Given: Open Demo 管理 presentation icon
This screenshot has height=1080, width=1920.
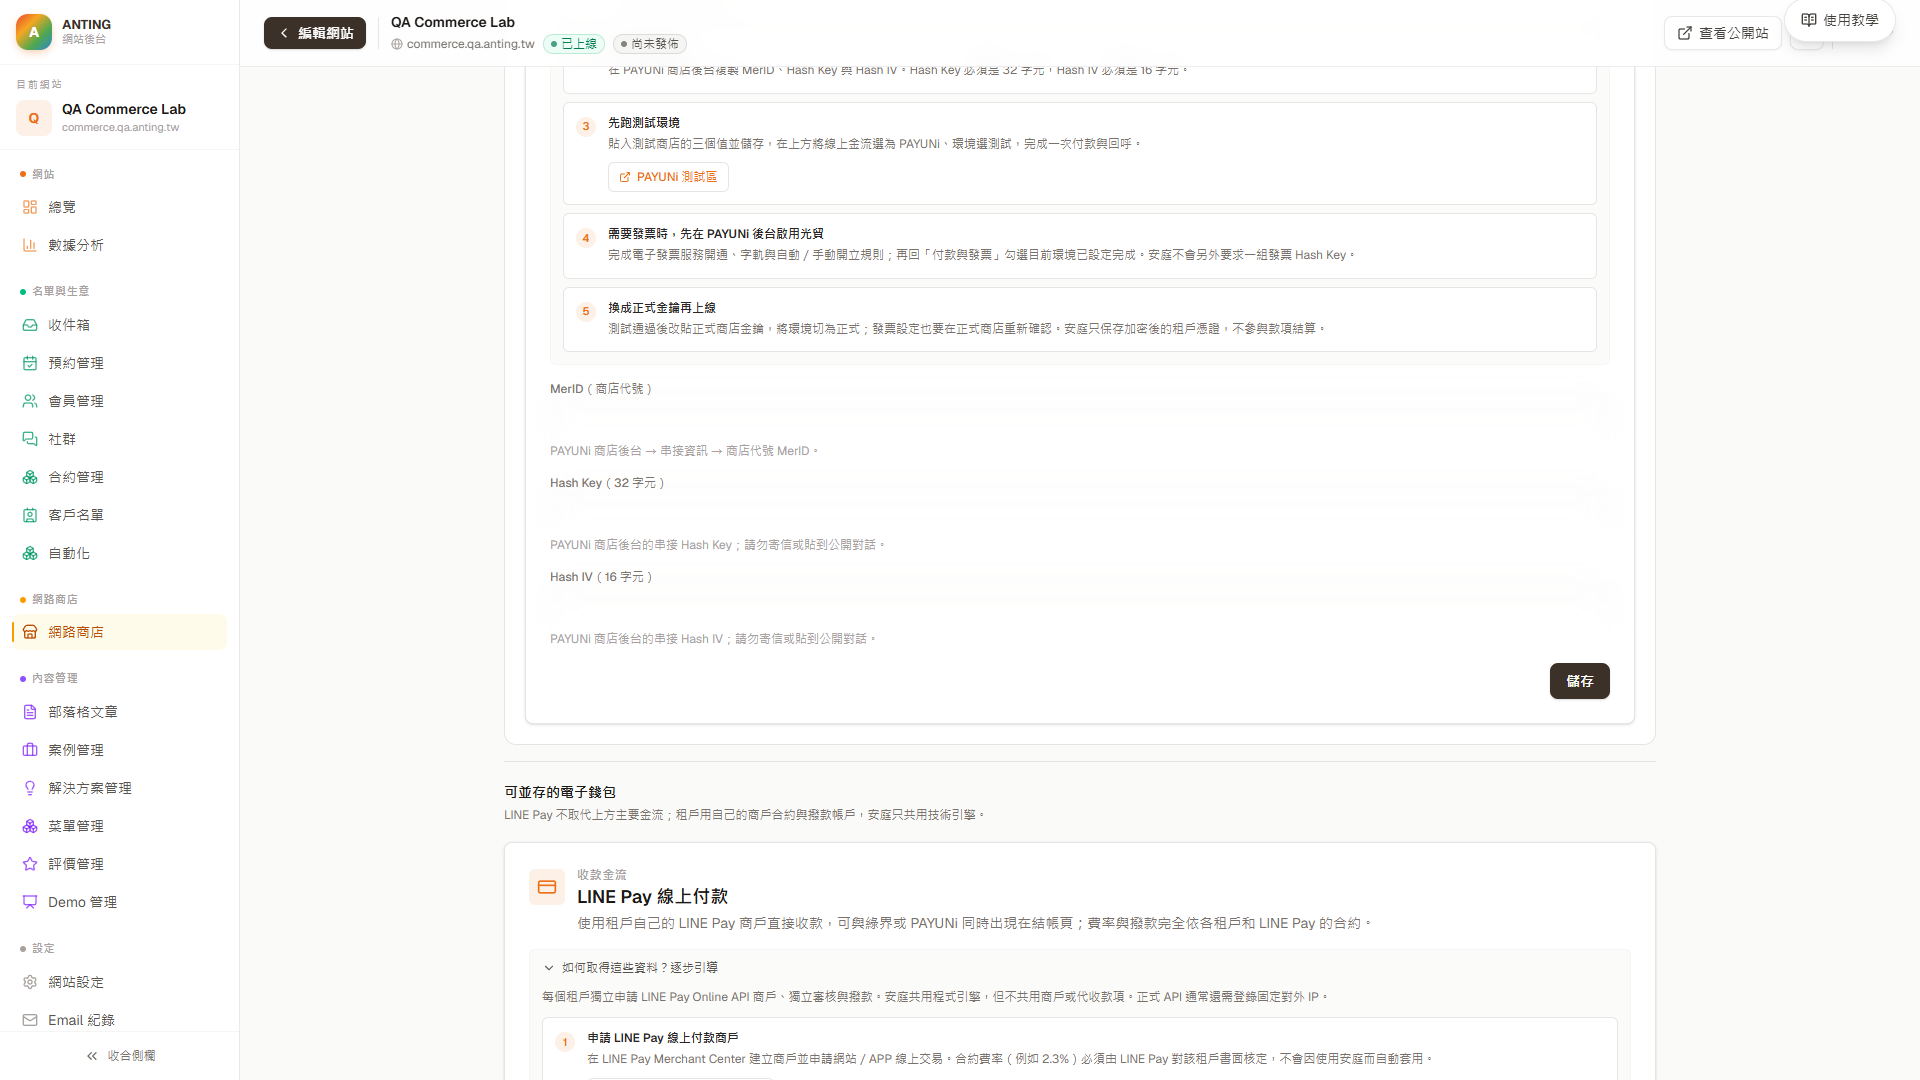Looking at the screenshot, I should [30, 902].
